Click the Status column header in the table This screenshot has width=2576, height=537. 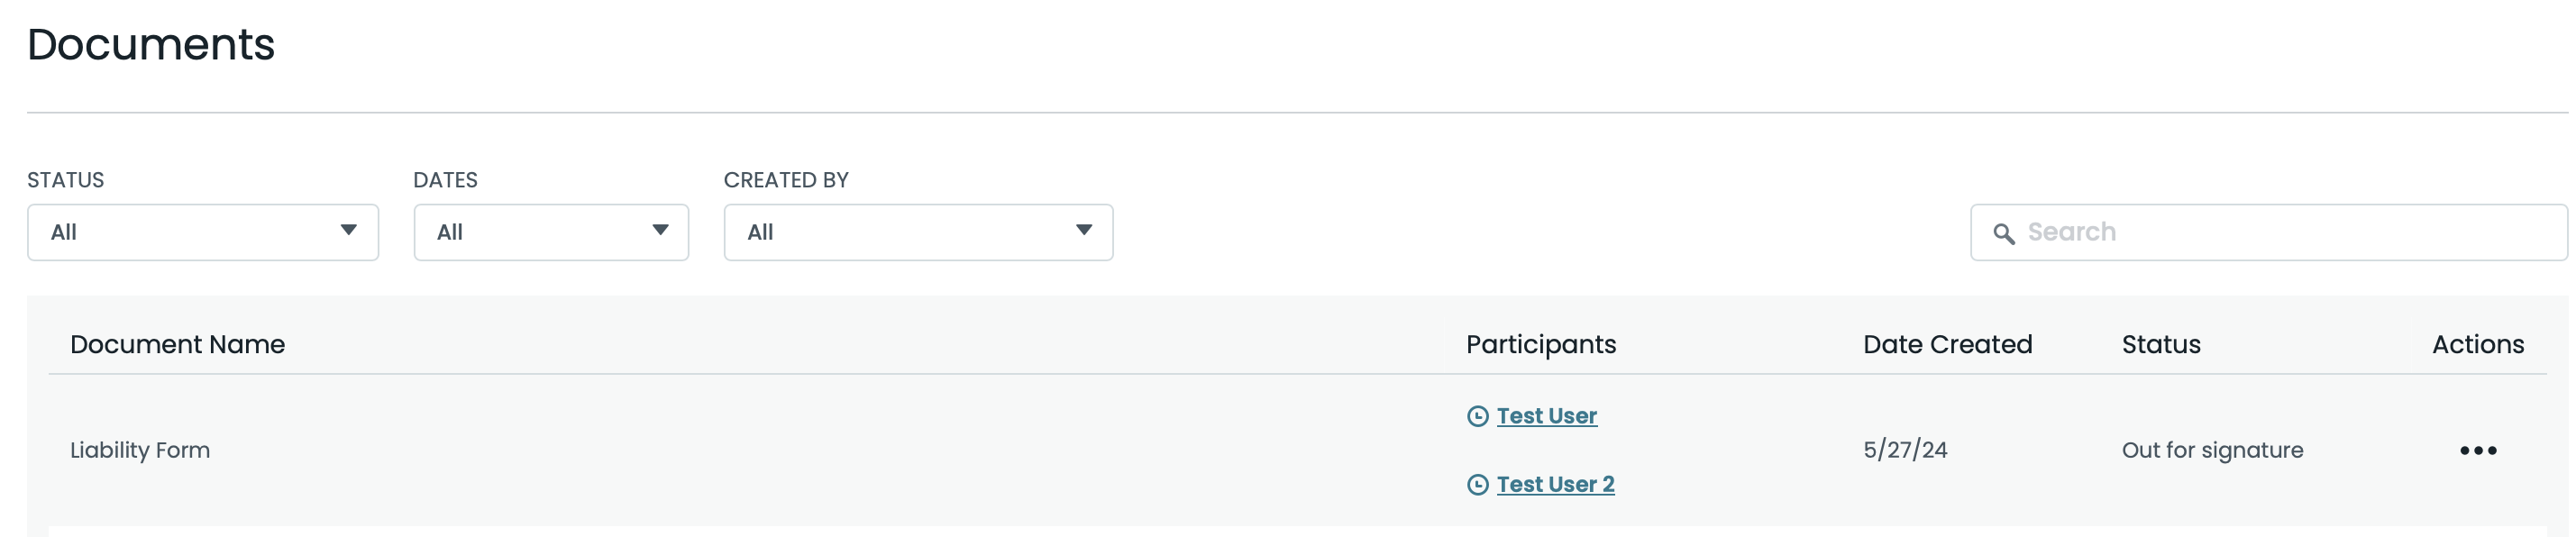pos(2160,345)
